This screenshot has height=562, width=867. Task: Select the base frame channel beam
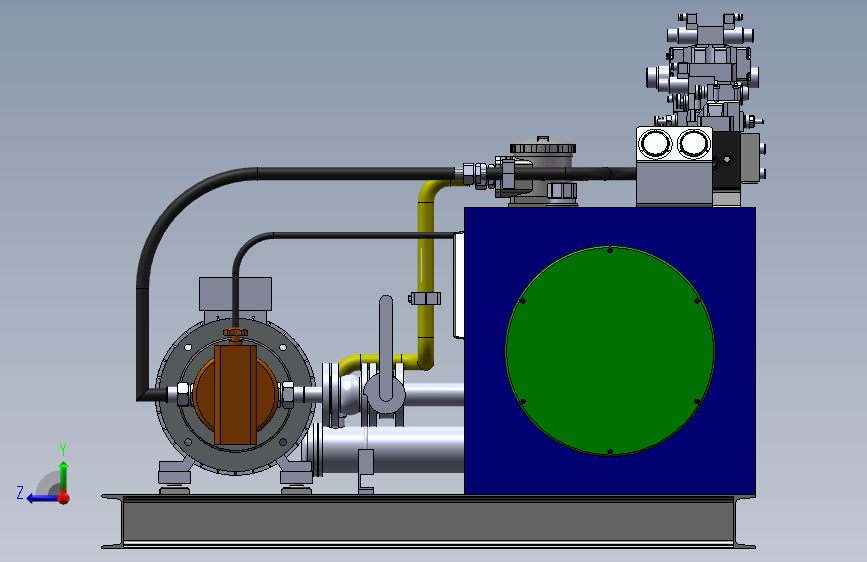429,521
